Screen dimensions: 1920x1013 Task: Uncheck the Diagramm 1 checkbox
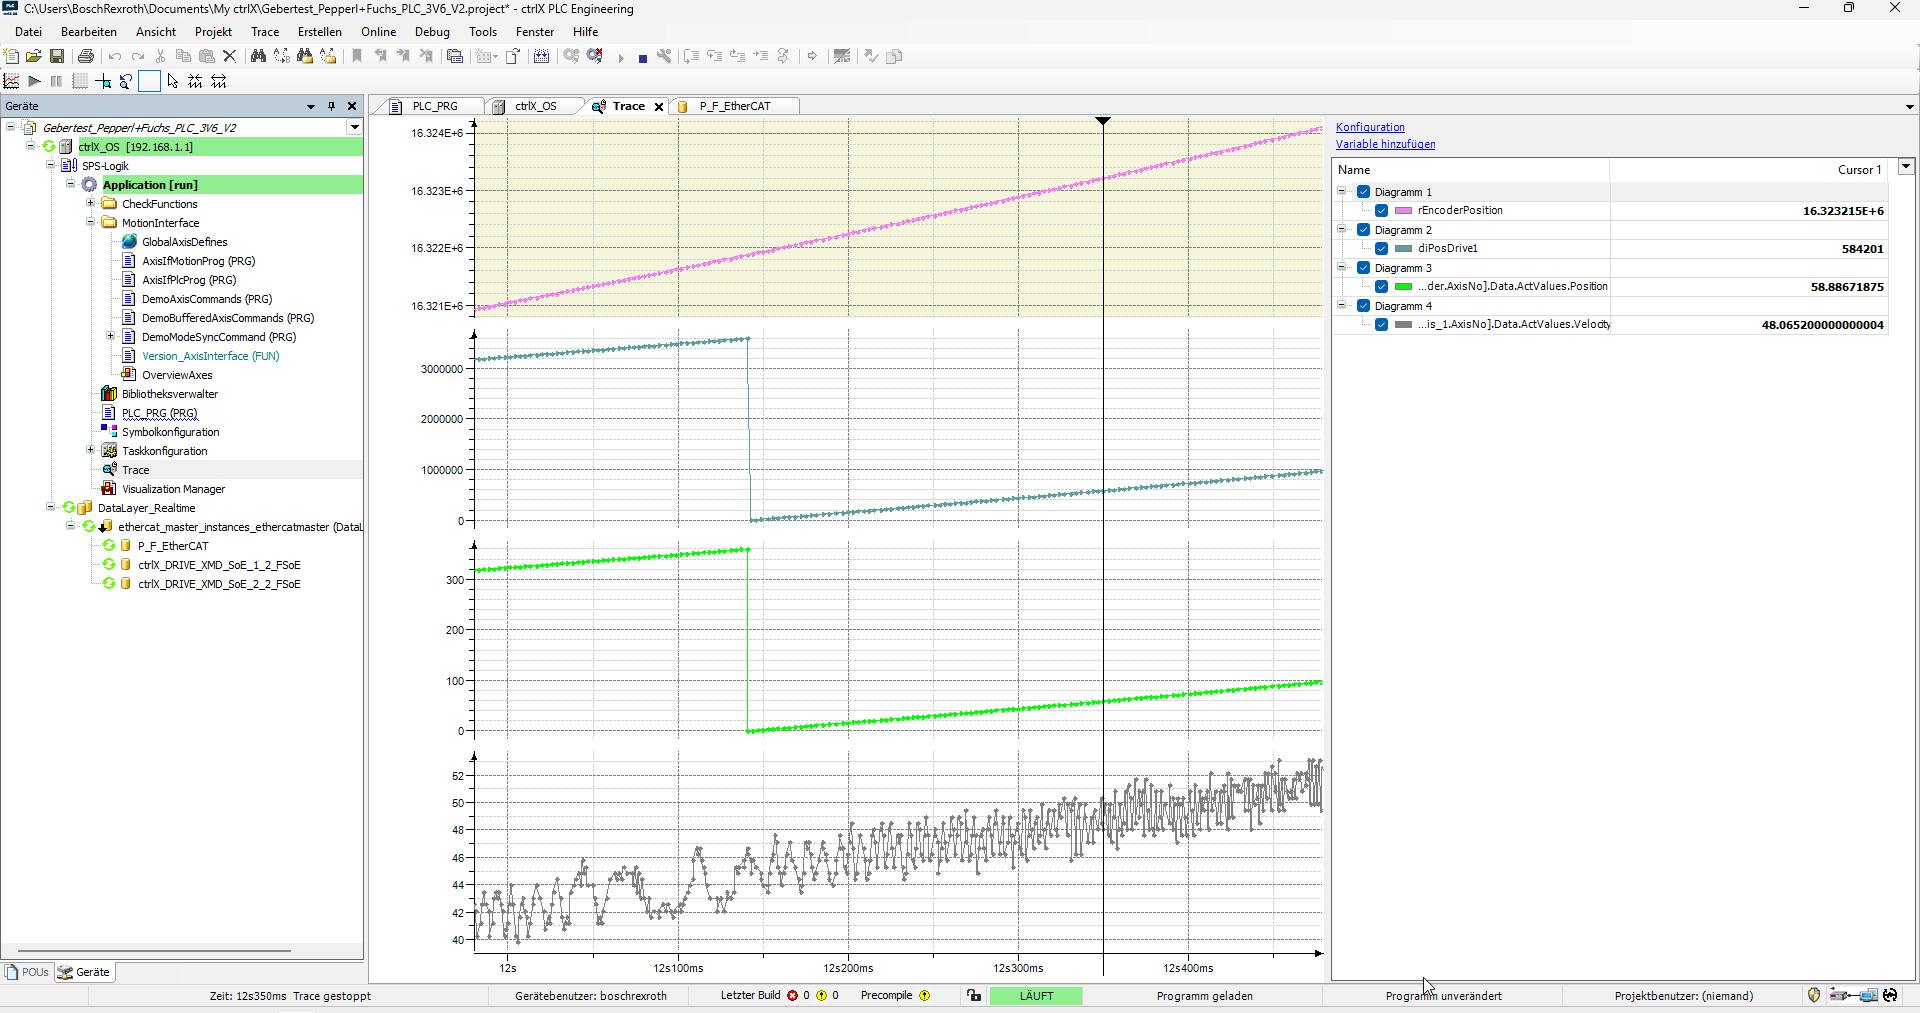pyautogui.click(x=1363, y=192)
